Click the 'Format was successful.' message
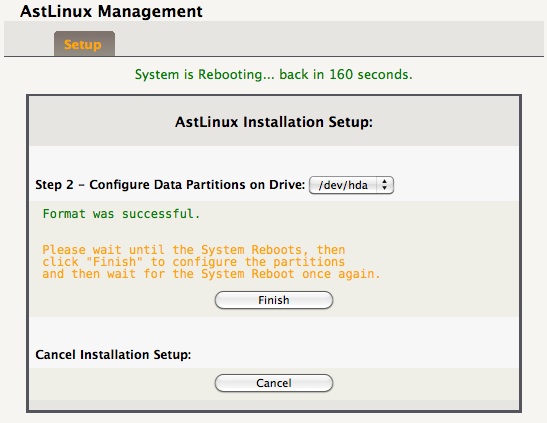 tap(121, 213)
